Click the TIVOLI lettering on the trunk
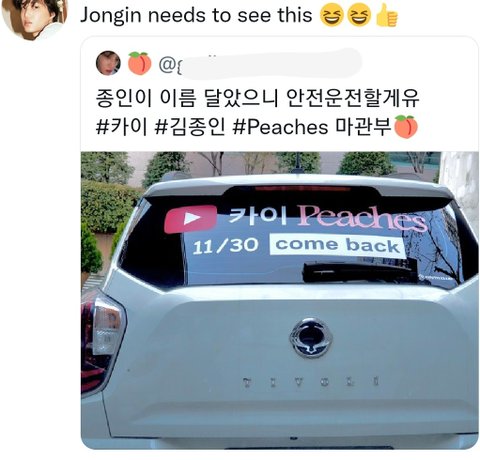480x460 pixels. click(x=311, y=382)
